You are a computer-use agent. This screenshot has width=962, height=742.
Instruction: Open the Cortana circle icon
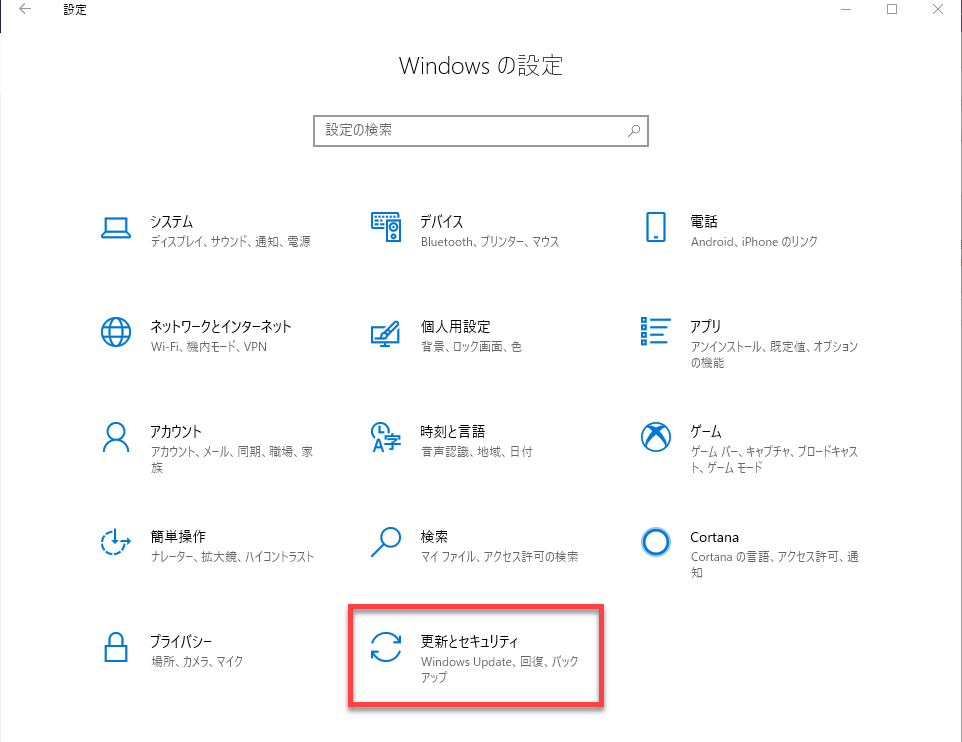(x=656, y=542)
